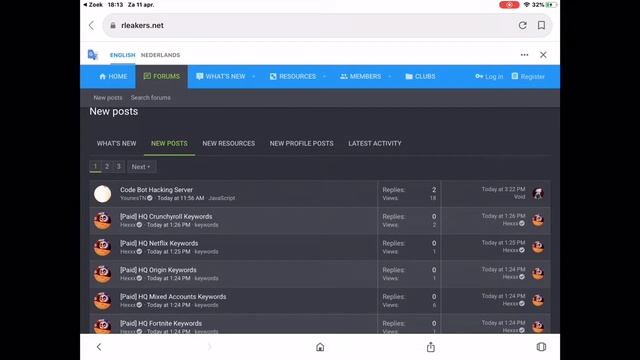Open thread [Paid] HQ Netflix Keywords
This screenshot has height=360, width=640.
point(159,243)
